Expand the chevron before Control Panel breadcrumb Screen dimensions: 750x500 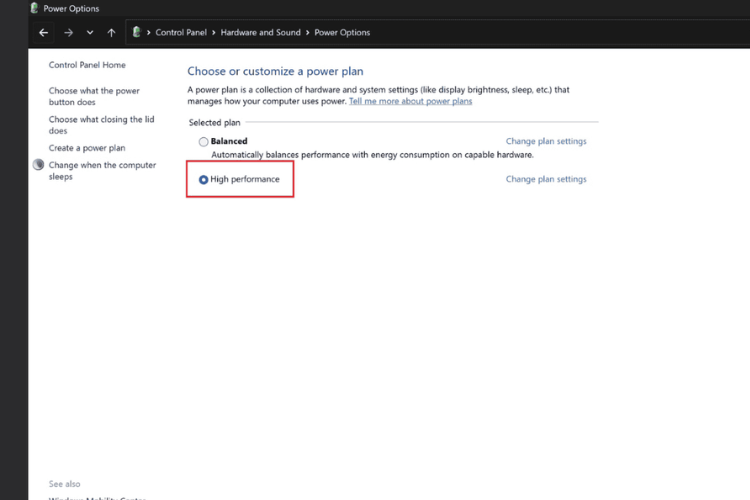[149, 33]
